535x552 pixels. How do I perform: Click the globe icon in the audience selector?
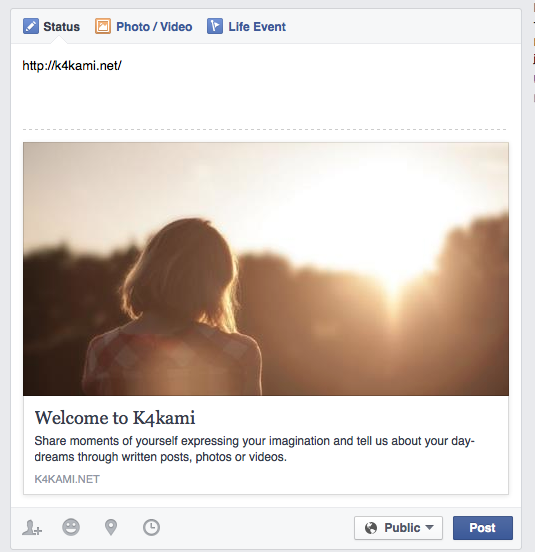(371, 528)
